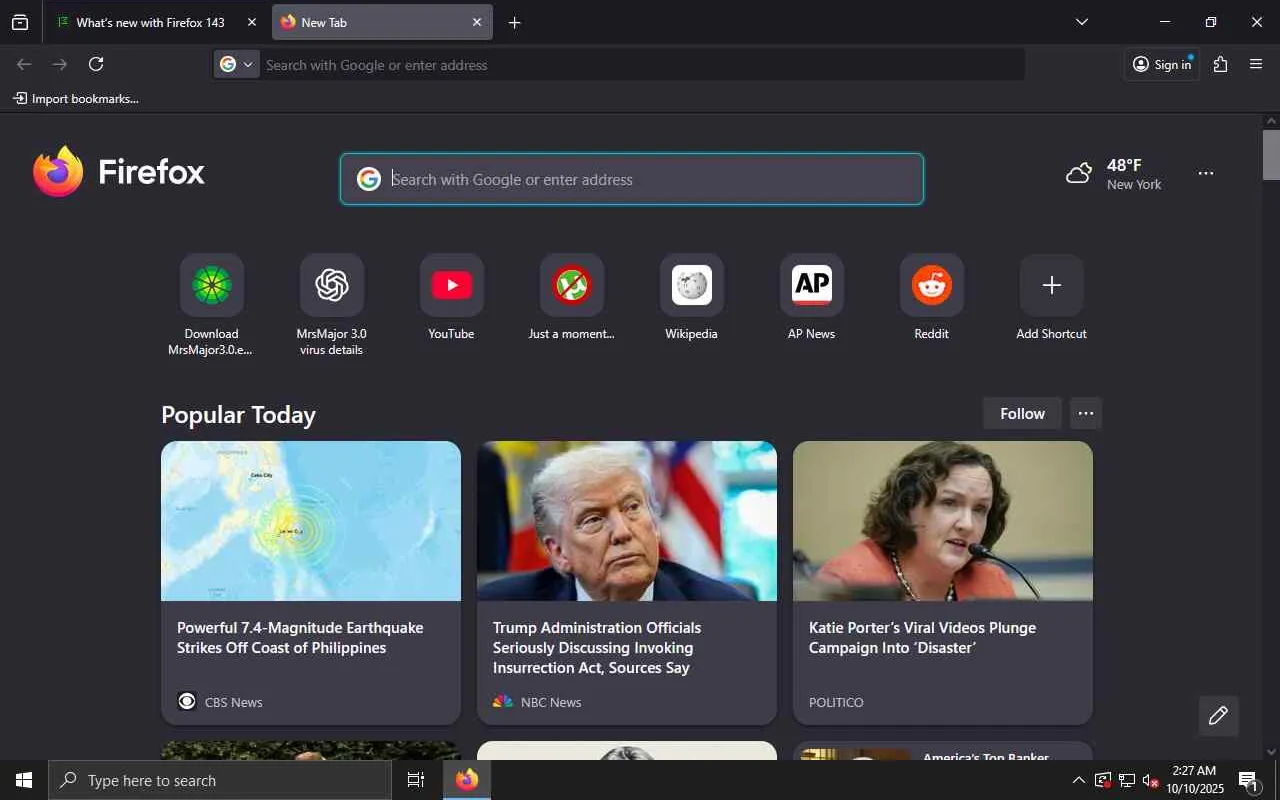Click the Firefox icon on the taskbar
Screen dimensions: 1280x800
point(467,780)
